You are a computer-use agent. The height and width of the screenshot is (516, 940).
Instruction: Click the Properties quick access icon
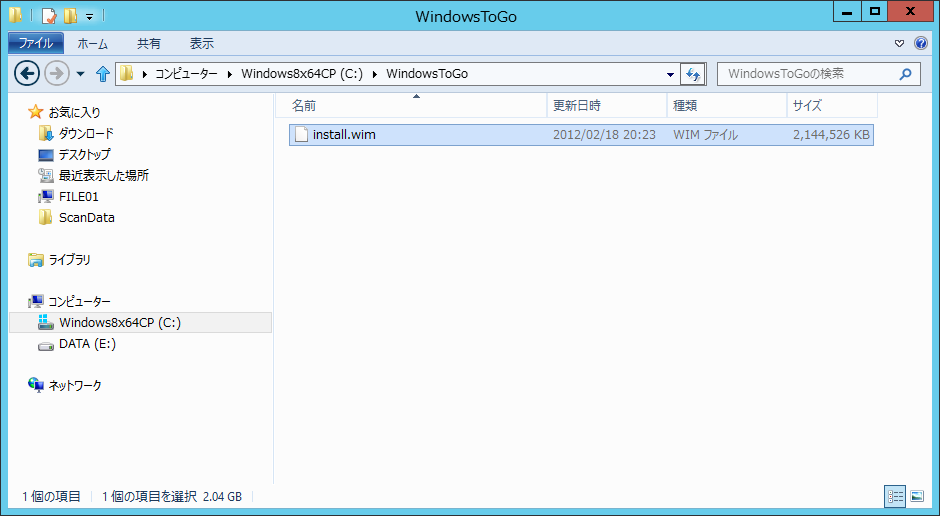[x=49, y=16]
